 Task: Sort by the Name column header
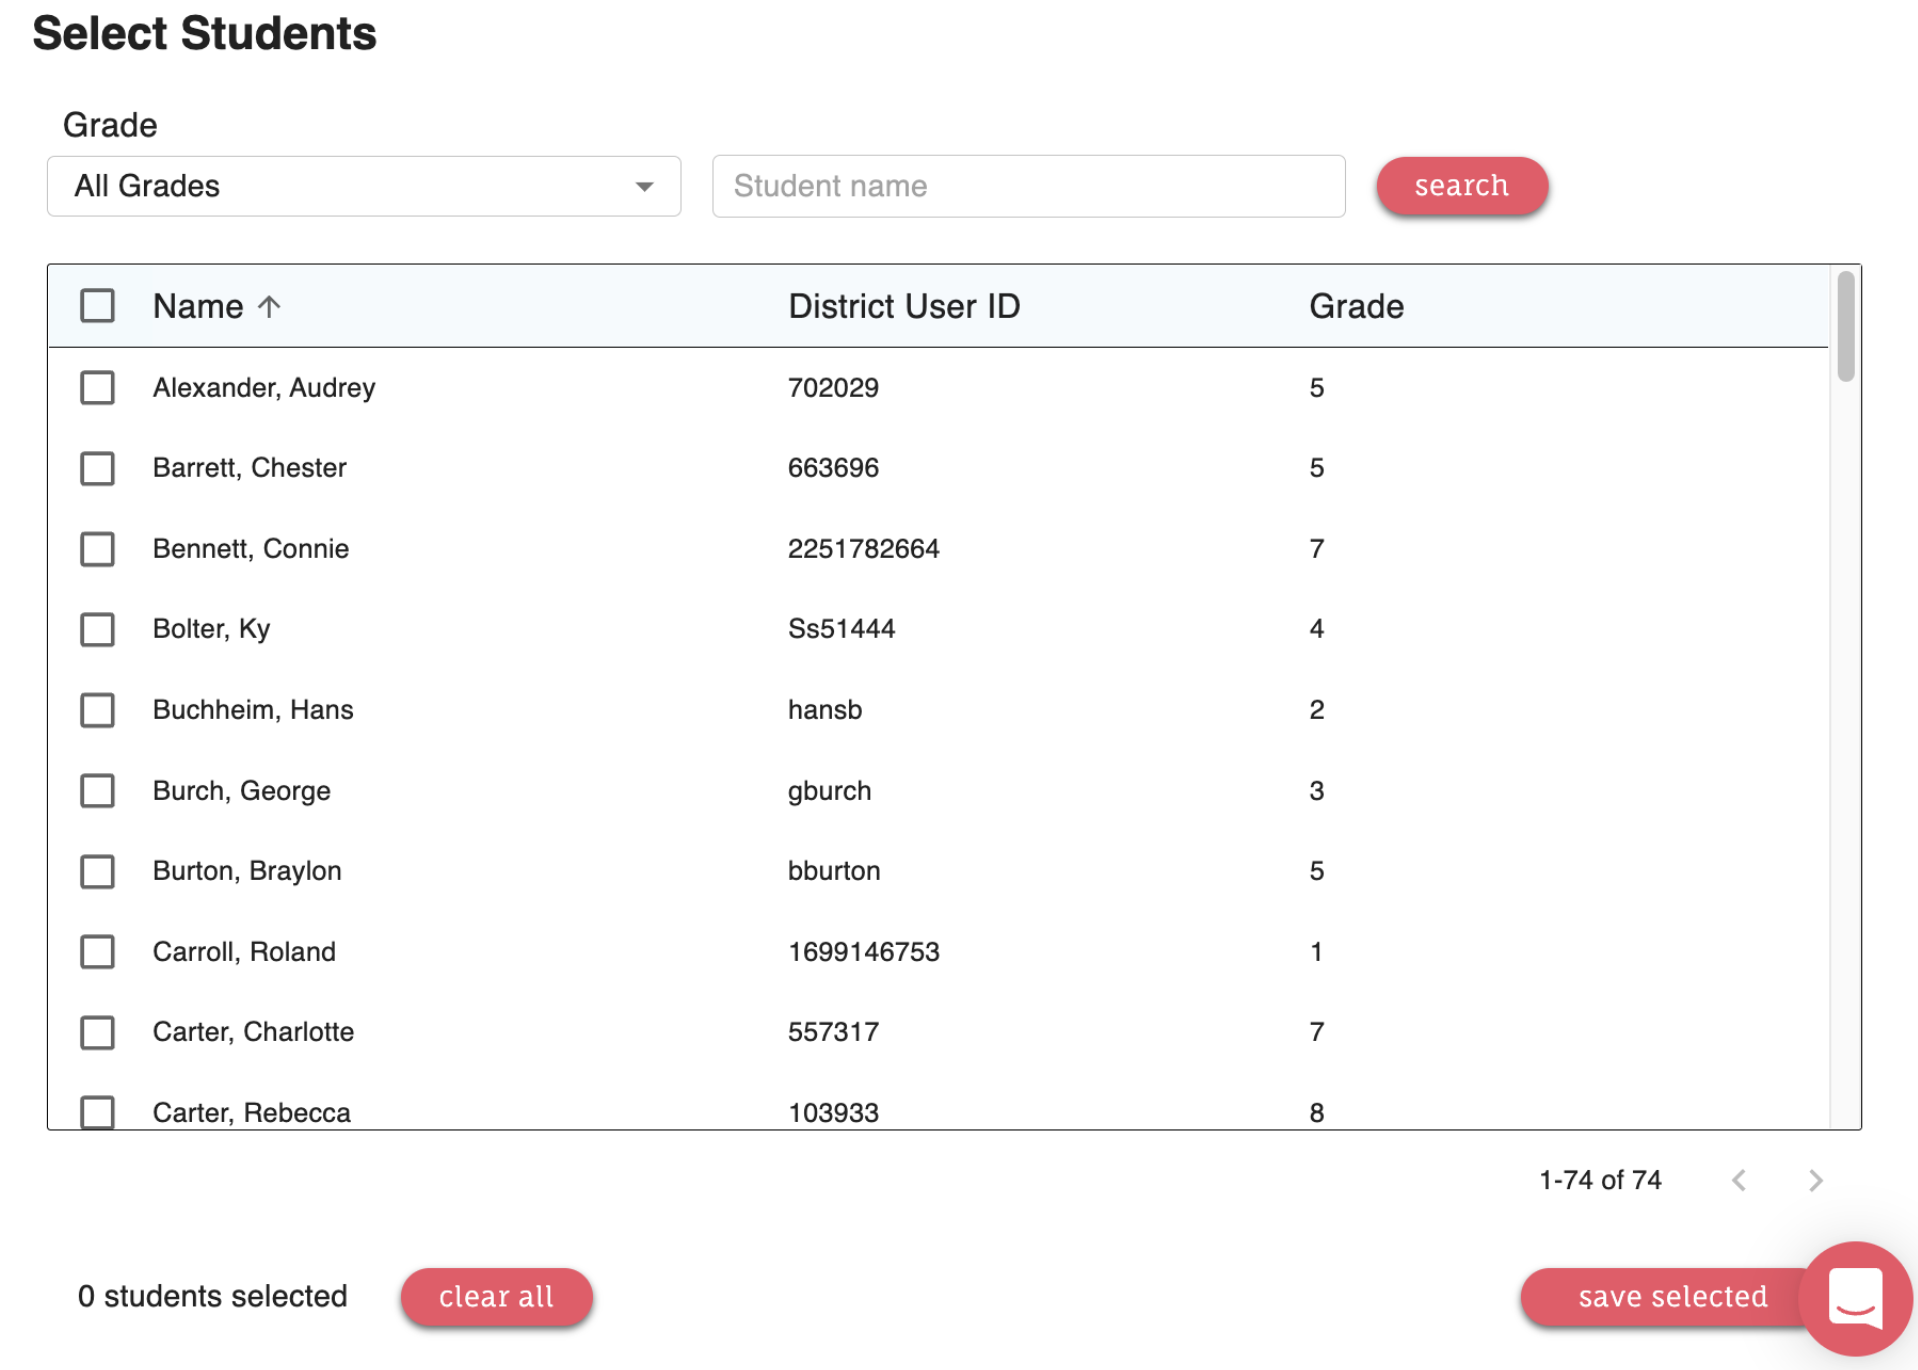(198, 307)
